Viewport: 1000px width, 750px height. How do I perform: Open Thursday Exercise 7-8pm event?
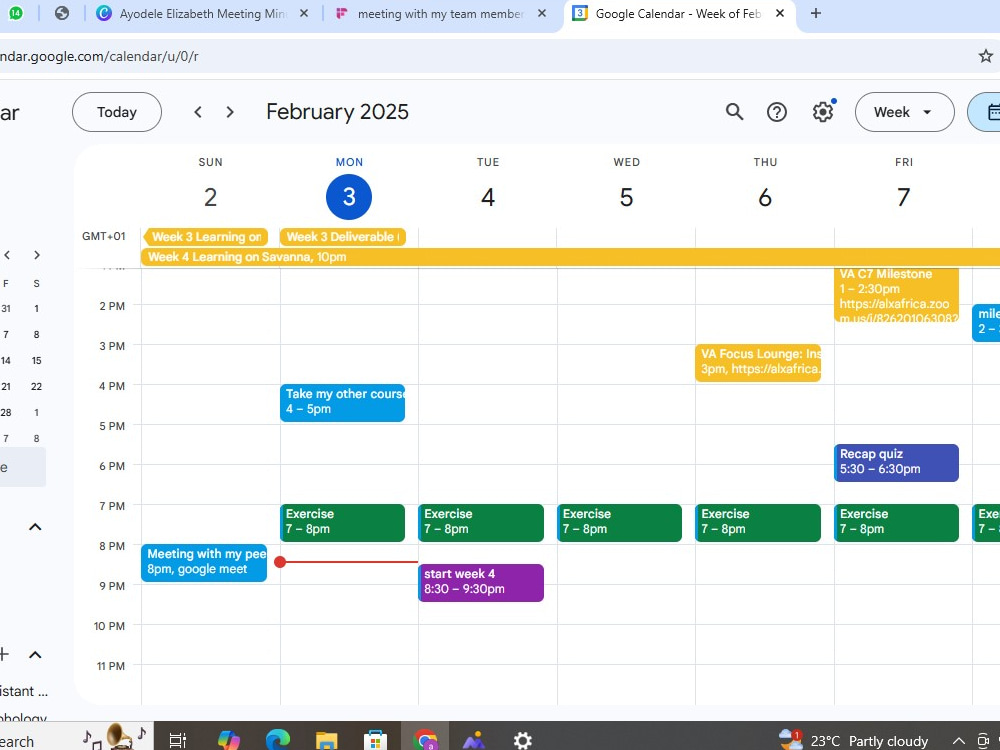pos(758,522)
